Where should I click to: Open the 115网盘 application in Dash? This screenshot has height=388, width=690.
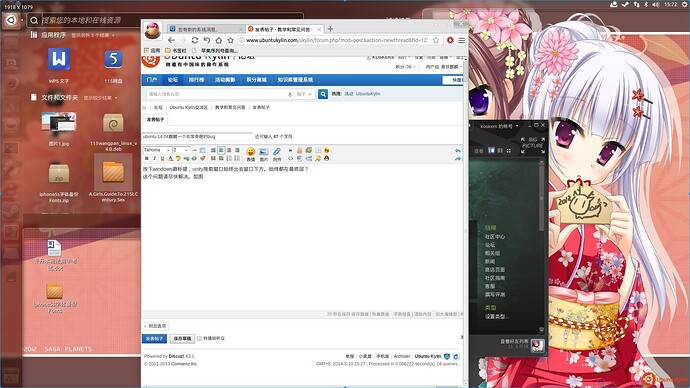click(113, 65)
